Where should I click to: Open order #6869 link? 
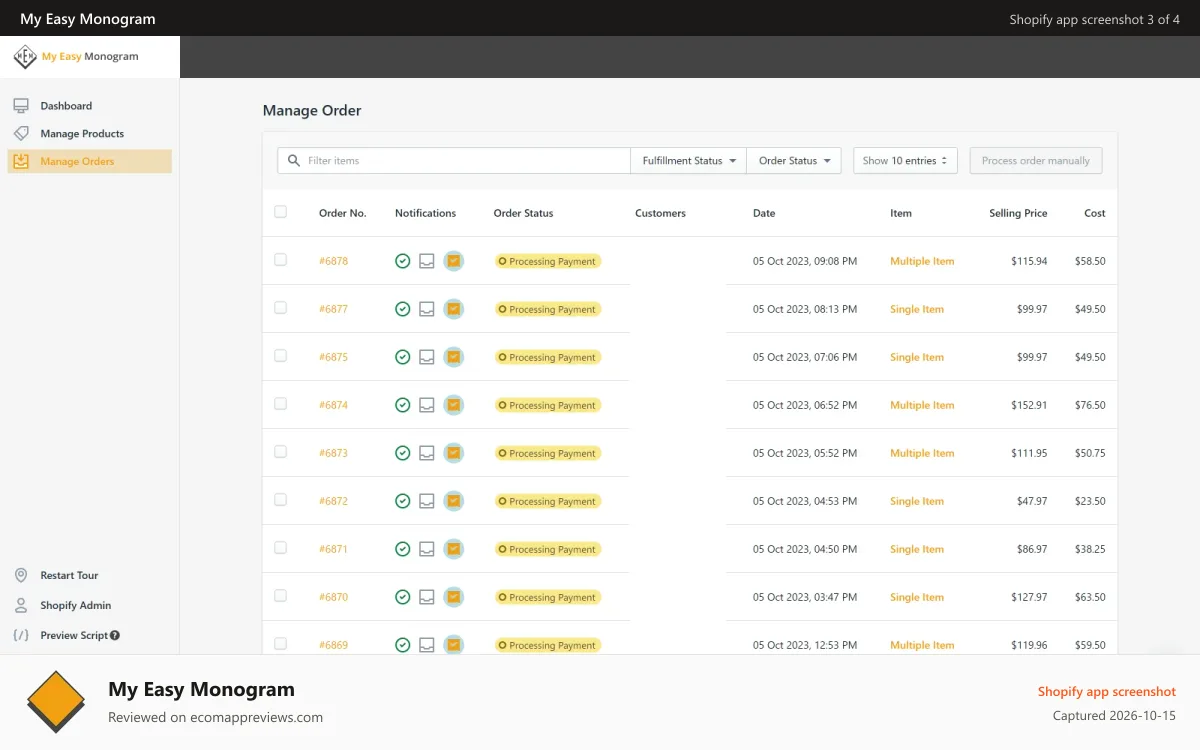(334, 645)
